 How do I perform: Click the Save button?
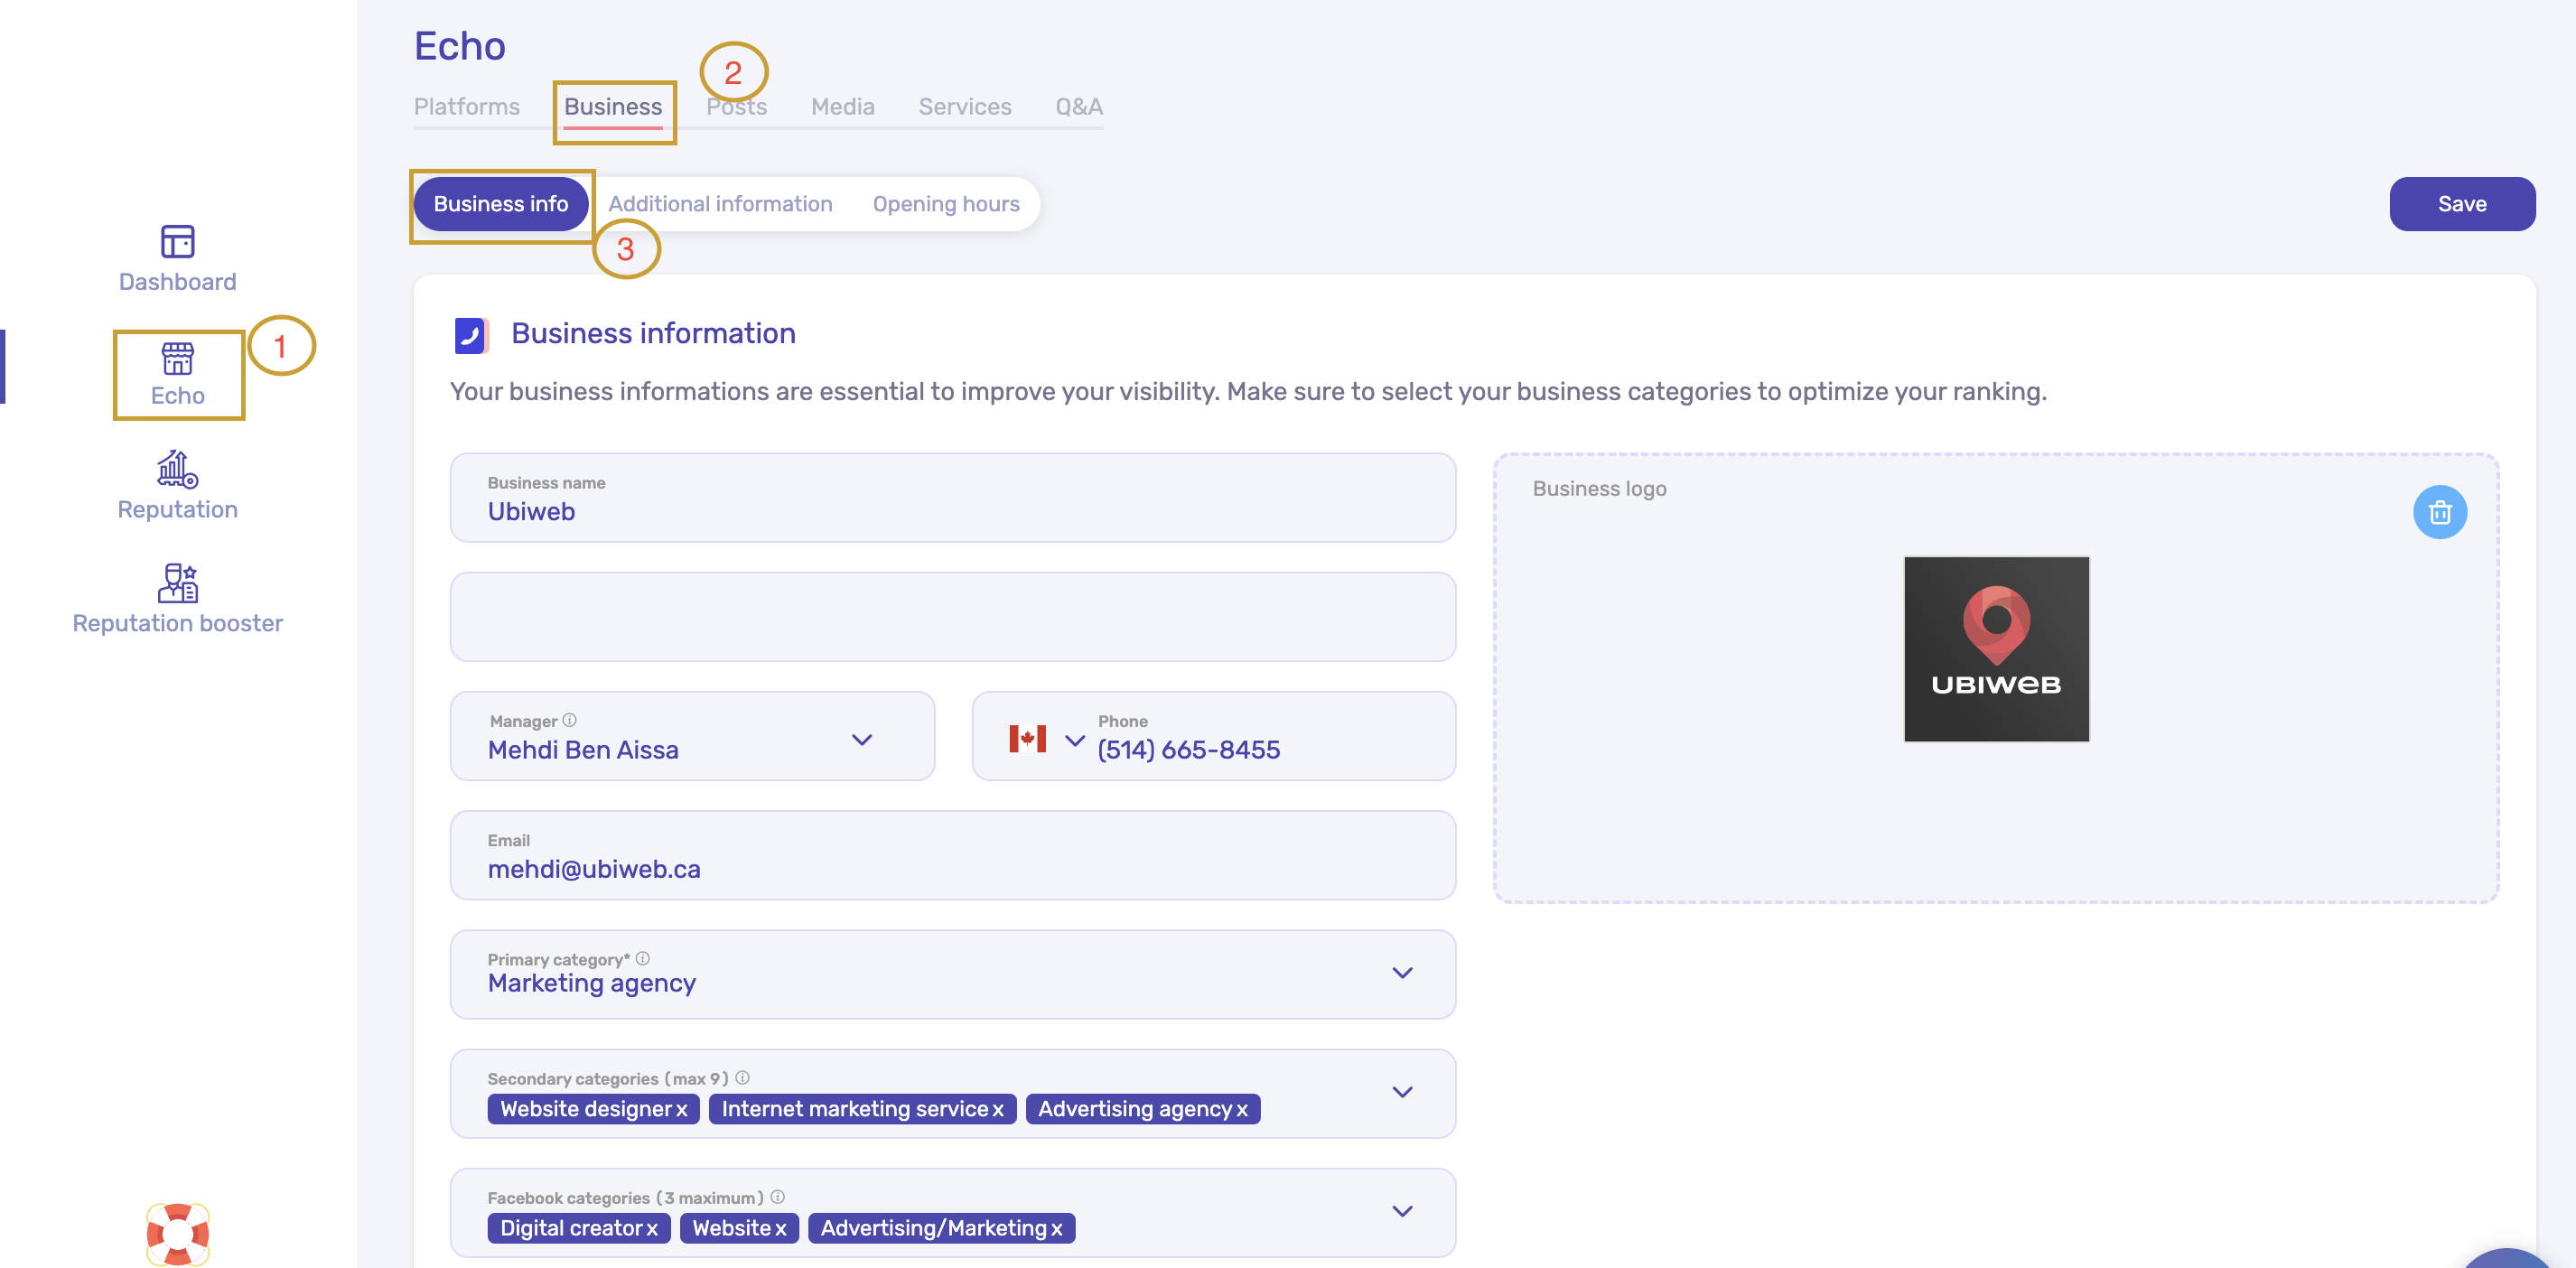coord(2461,204)
